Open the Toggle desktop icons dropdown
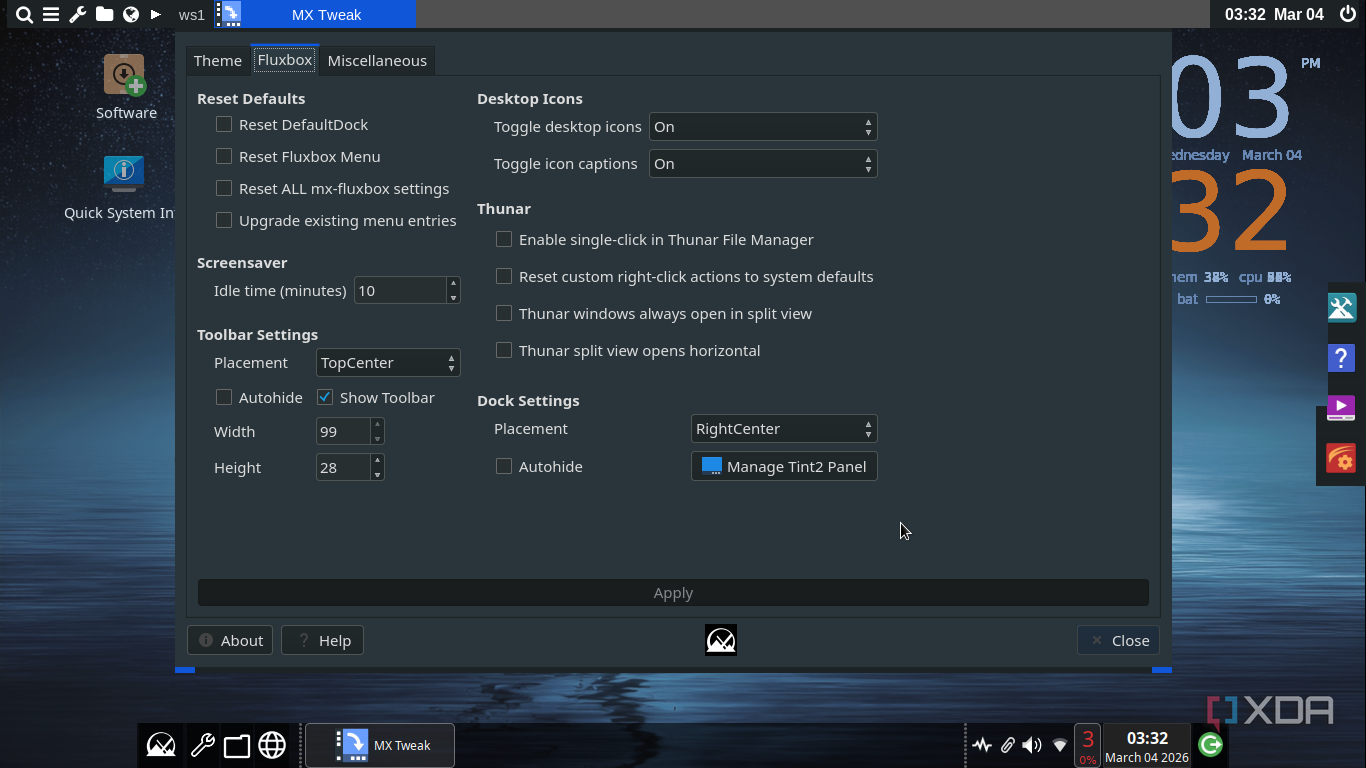 pos(763,127)
